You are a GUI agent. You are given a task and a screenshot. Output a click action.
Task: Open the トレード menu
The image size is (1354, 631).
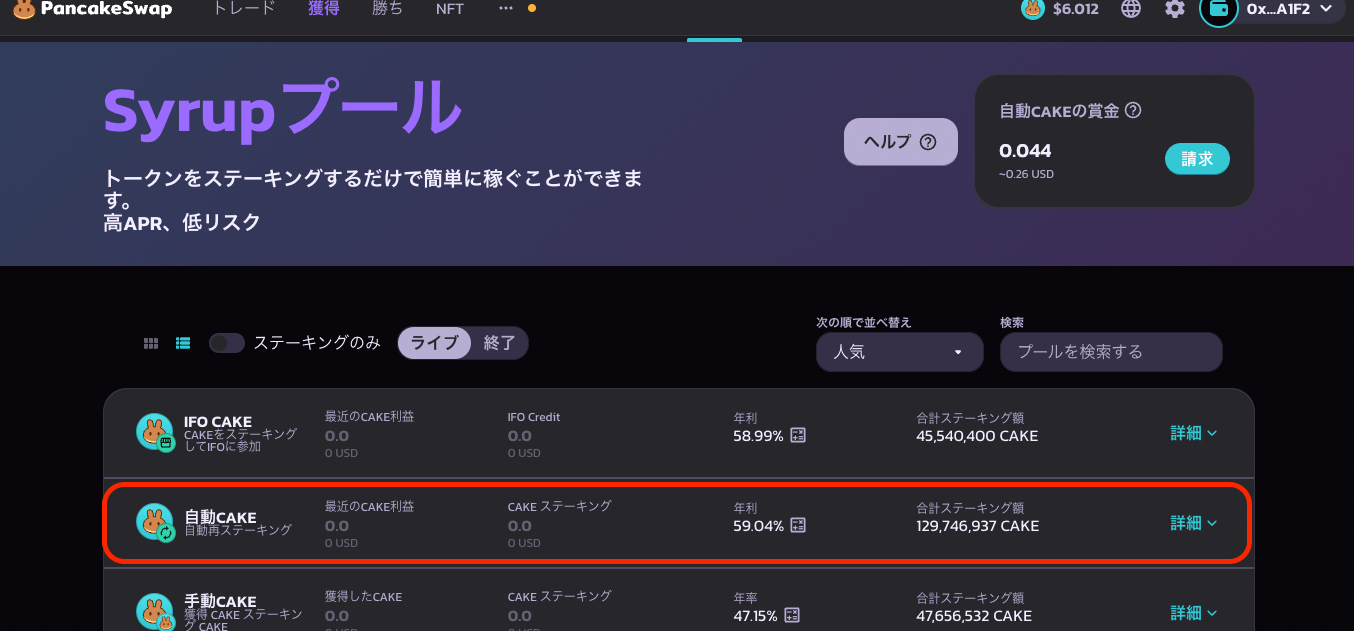[244, 9]
